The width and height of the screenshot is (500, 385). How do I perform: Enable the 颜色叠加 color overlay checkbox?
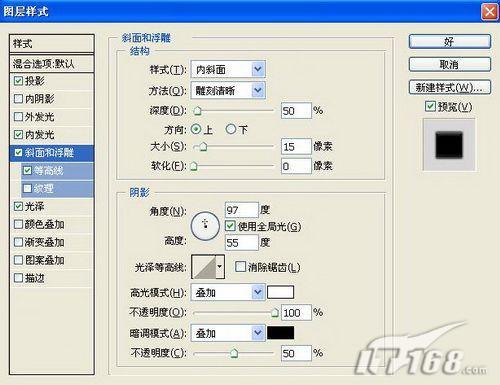18,224
